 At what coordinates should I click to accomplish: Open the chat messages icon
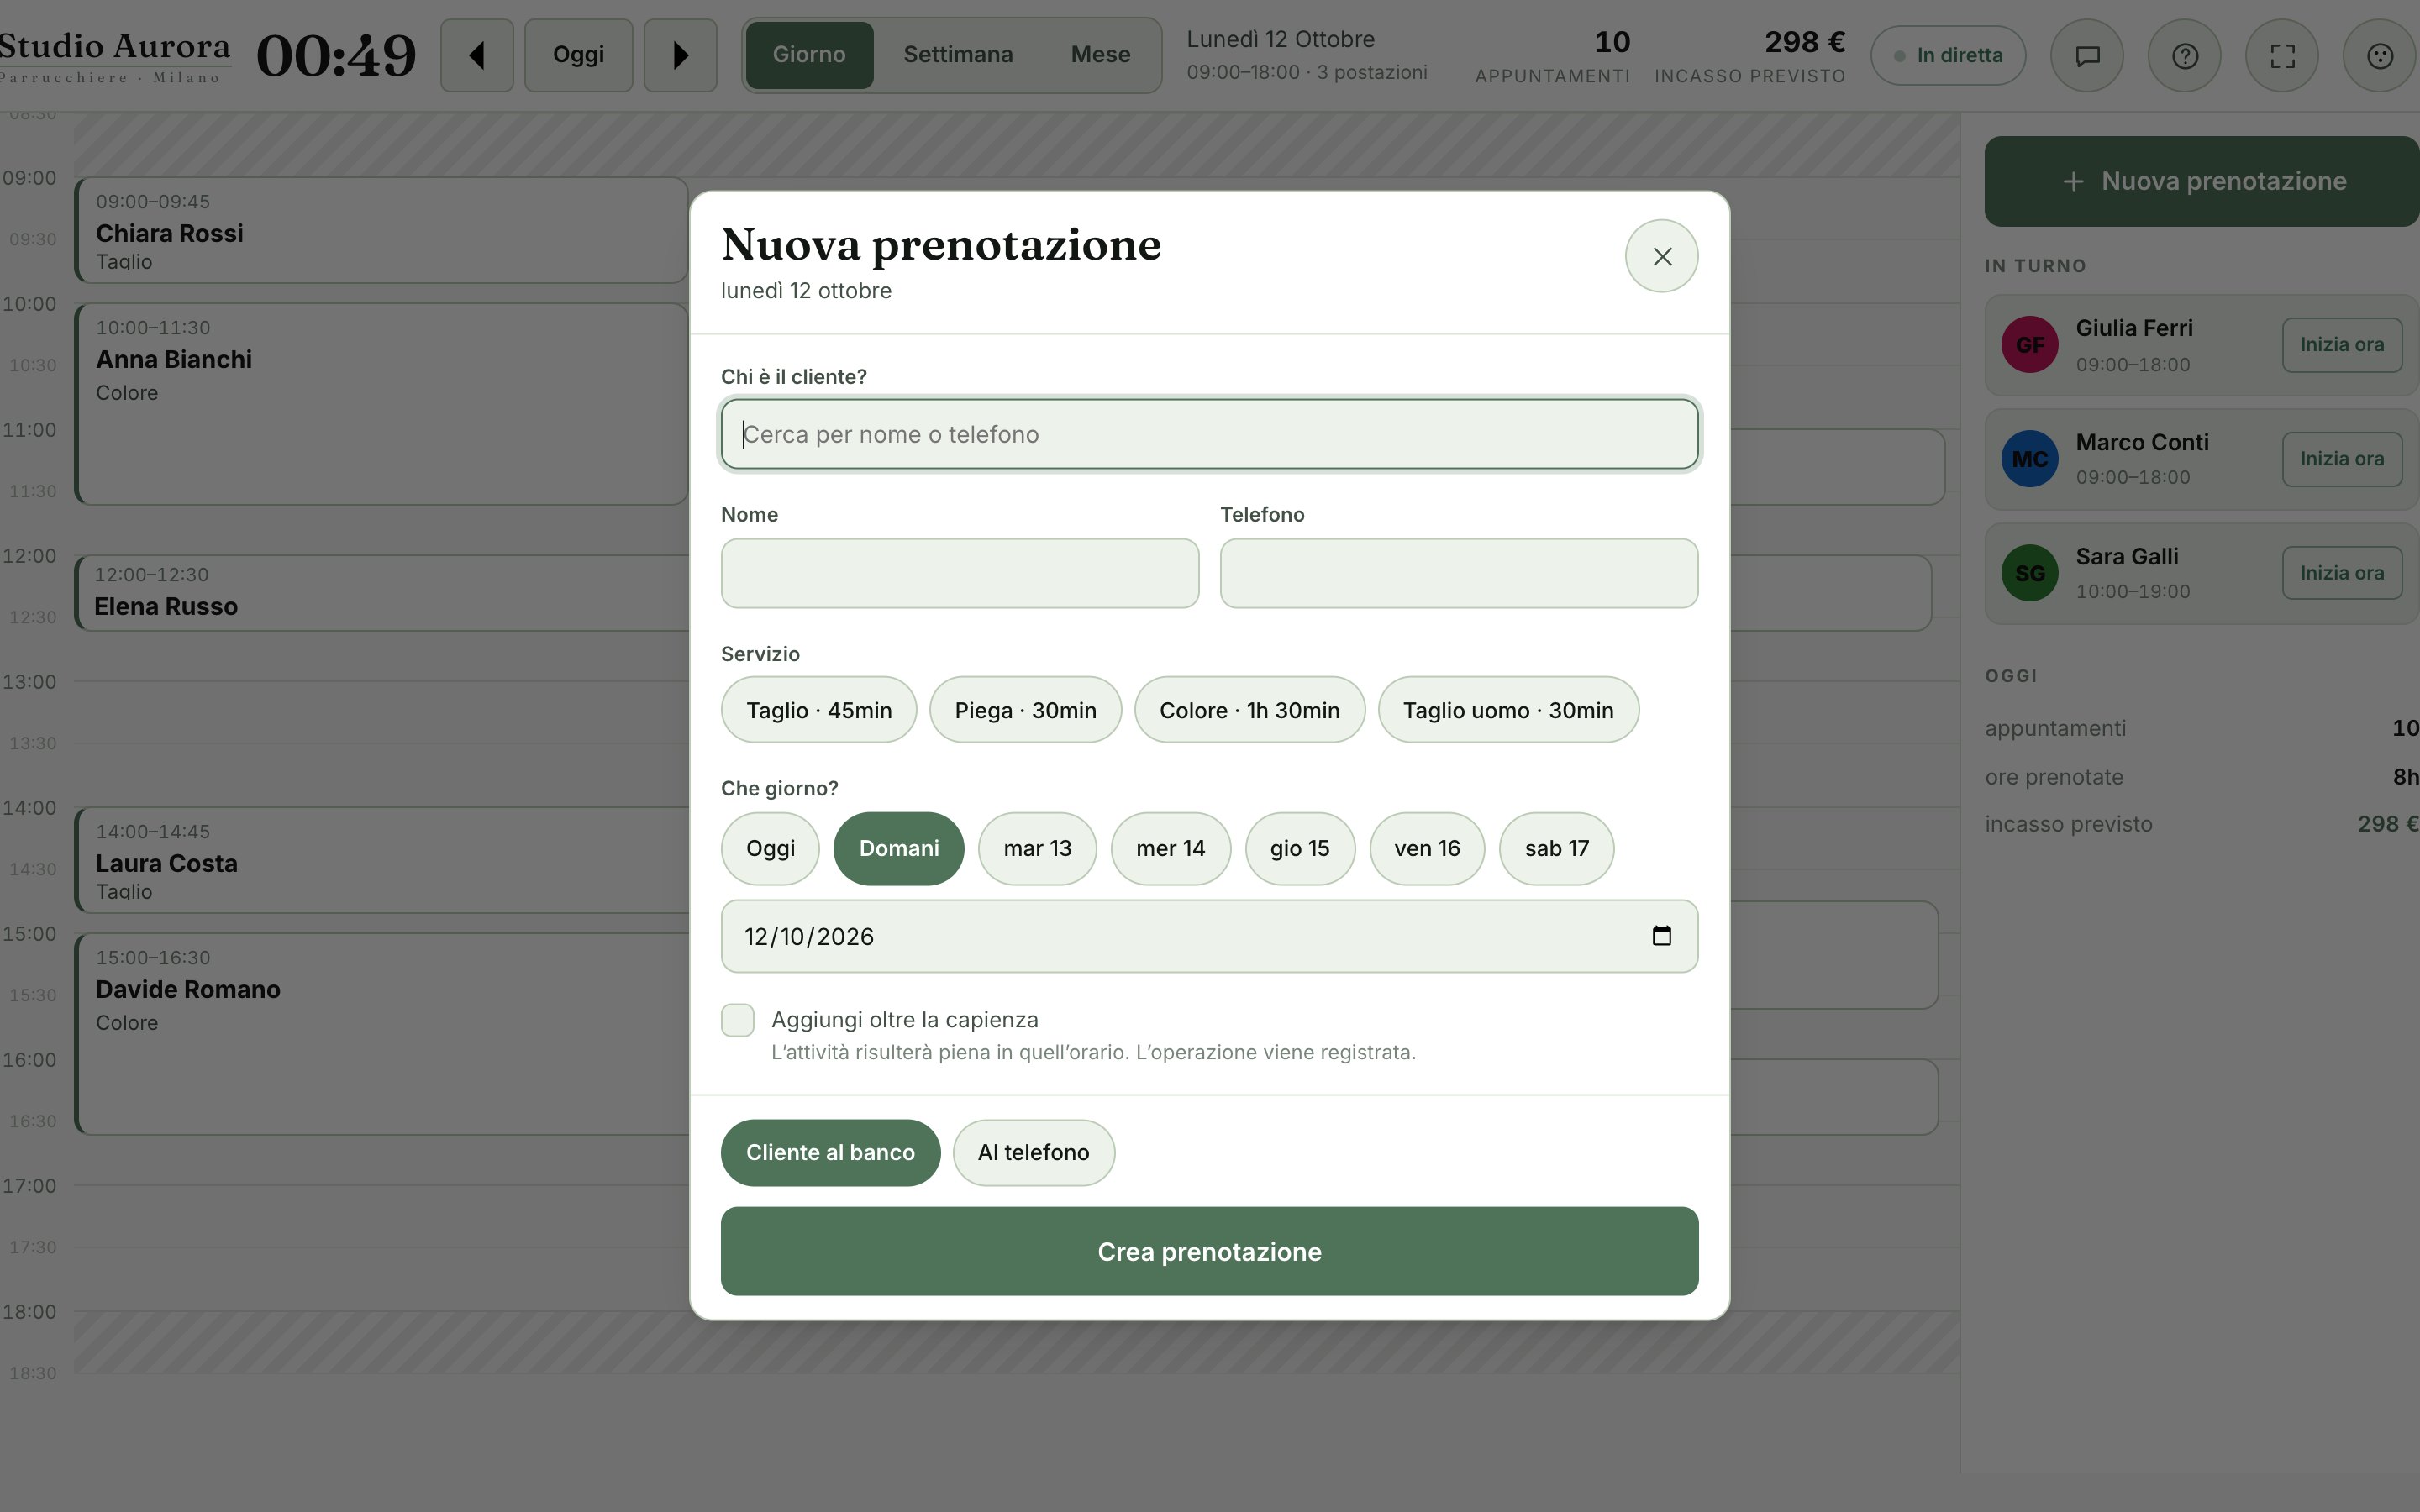click(2087, 56)
